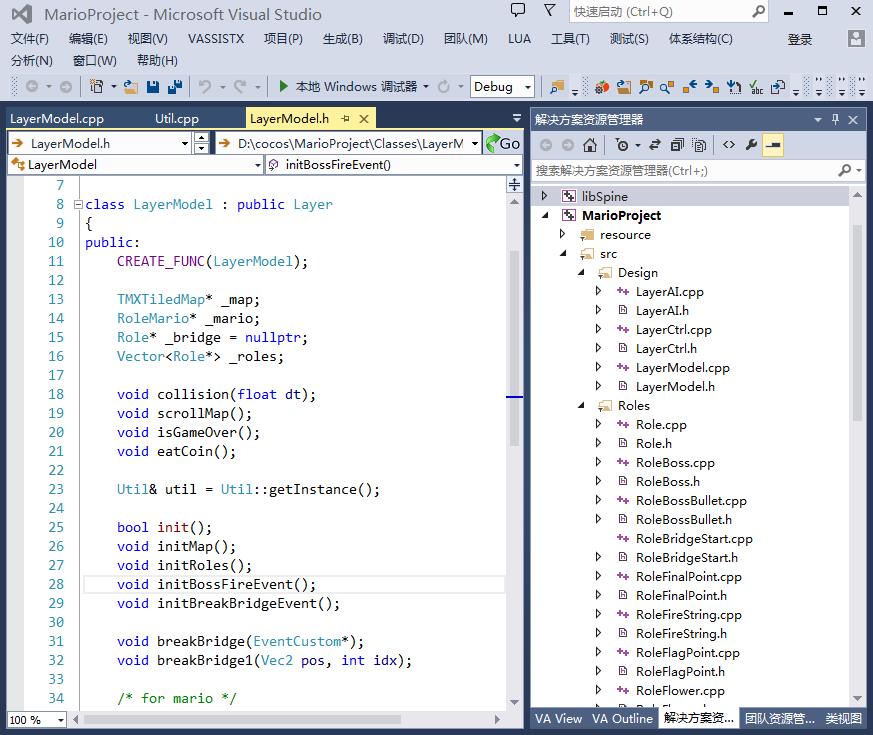Open the D:\cocos\MarioProject path dropdown
The width and height of the screenshot is (873, 735).
click(475, 144)
